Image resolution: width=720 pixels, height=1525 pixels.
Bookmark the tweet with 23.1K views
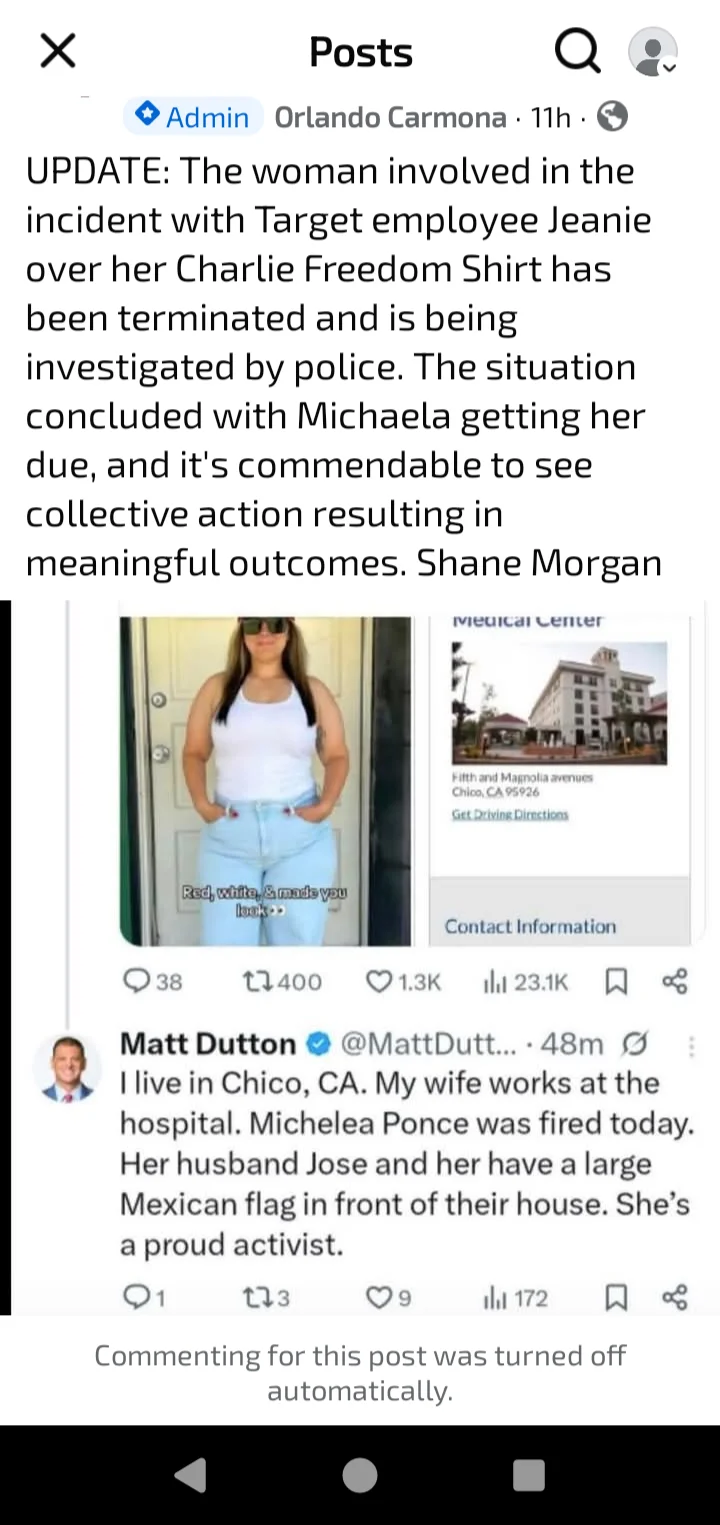coord(616,982)
